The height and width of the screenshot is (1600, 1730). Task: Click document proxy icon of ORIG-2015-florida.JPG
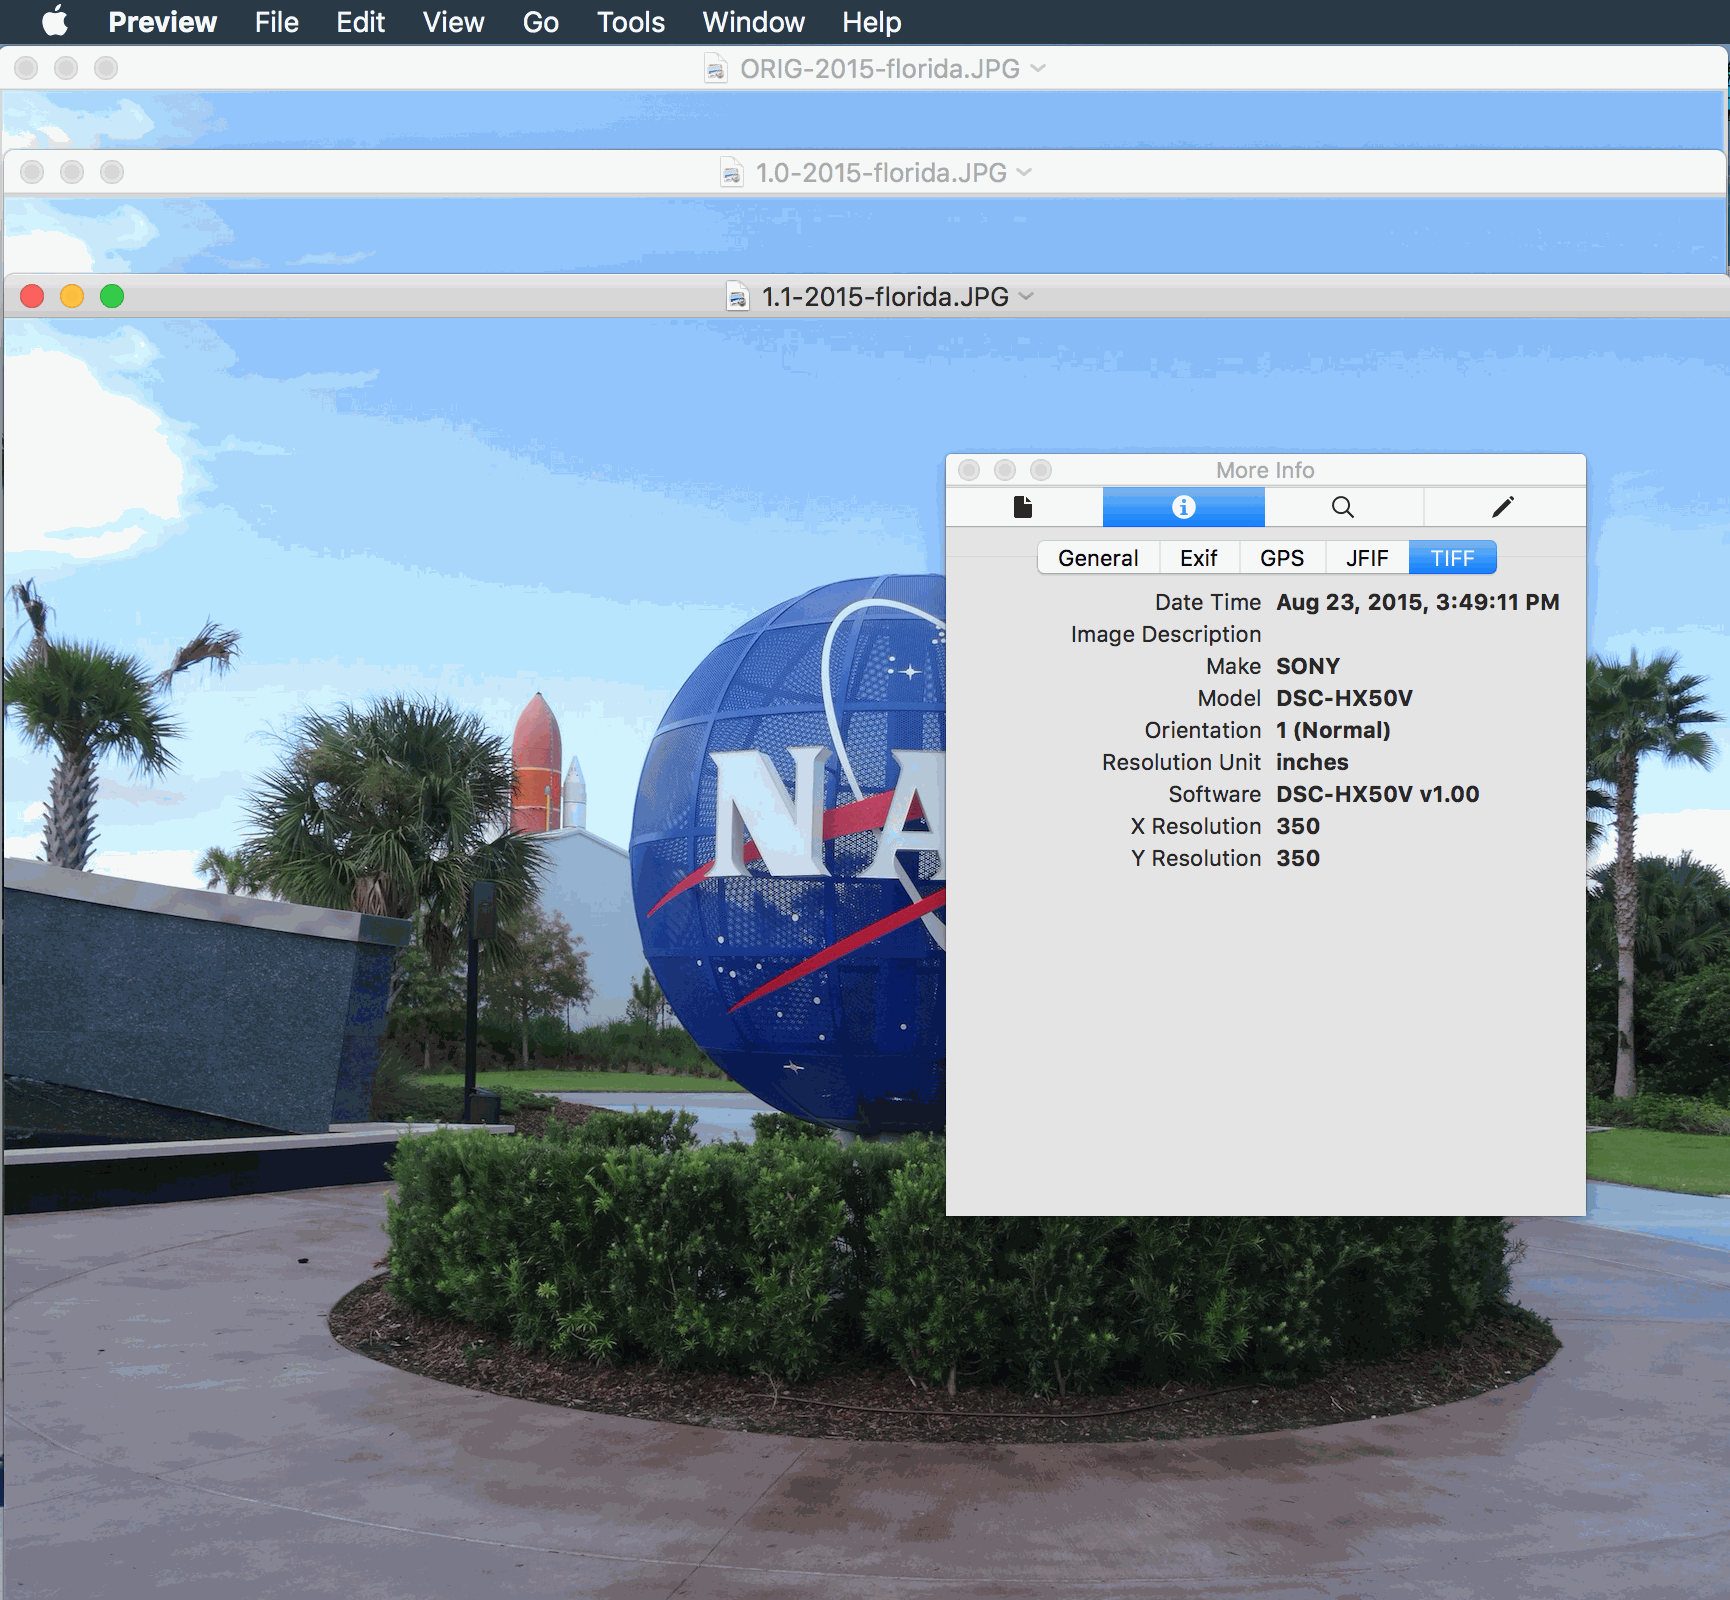[x=716, y=69]
